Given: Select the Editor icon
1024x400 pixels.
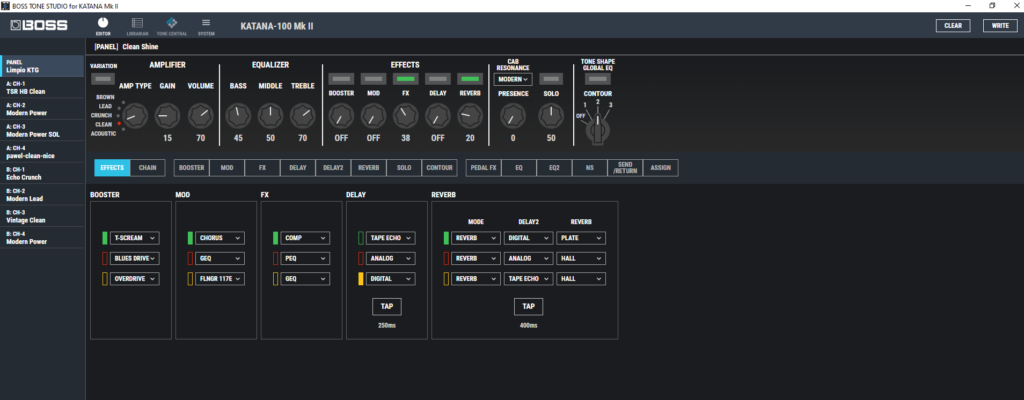Looking at the screenshot, I should click(102, 25).
